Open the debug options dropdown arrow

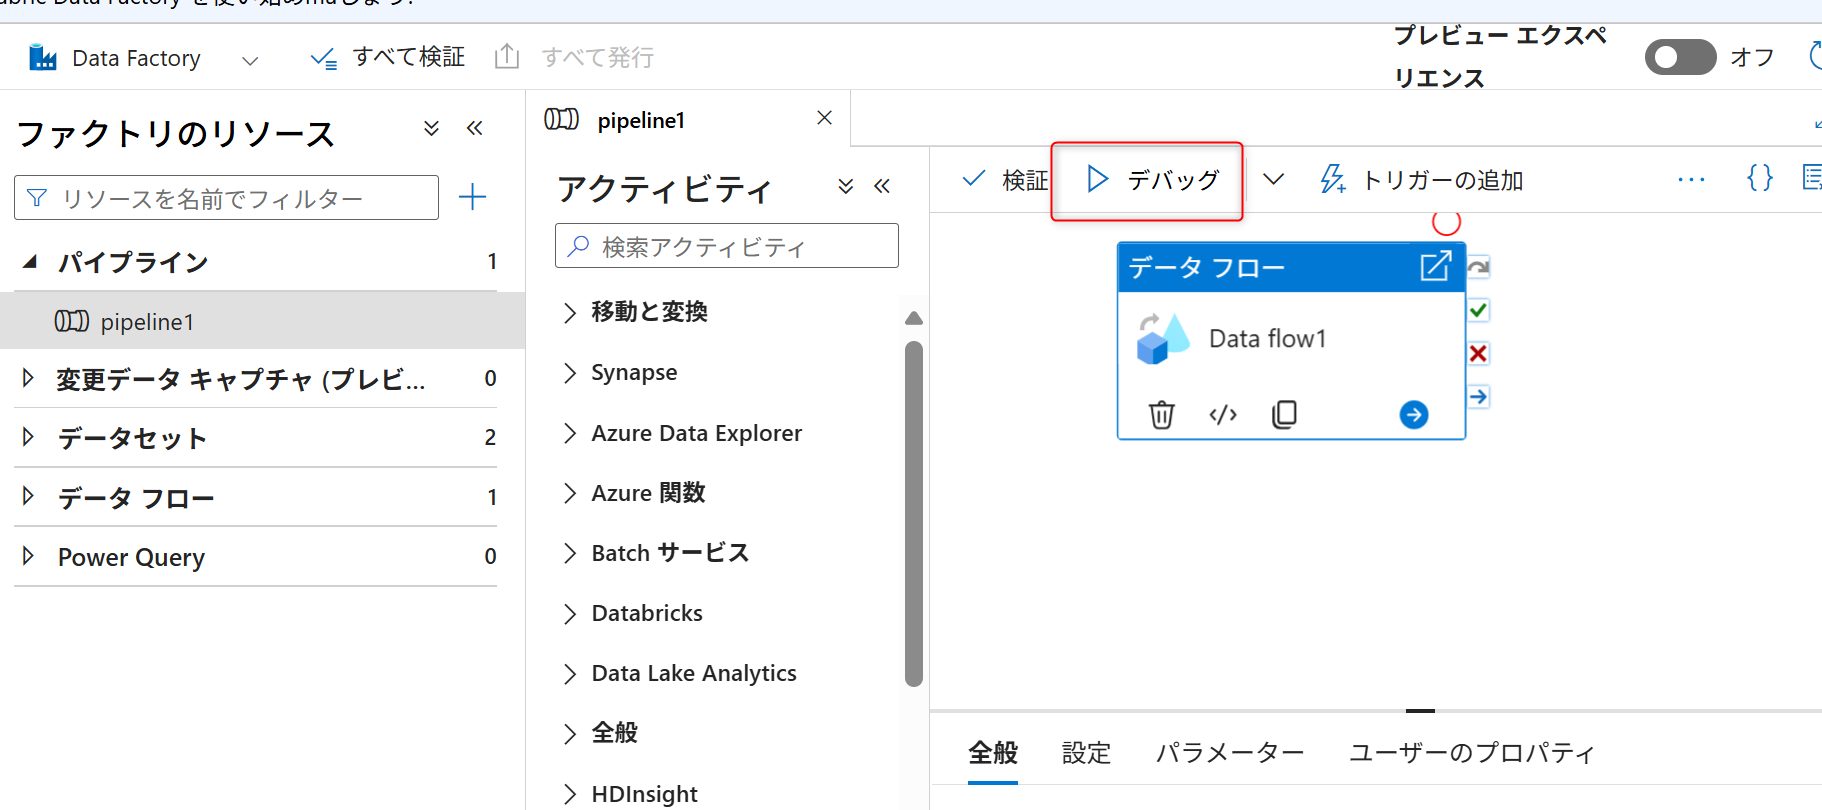click(1273, 180)
